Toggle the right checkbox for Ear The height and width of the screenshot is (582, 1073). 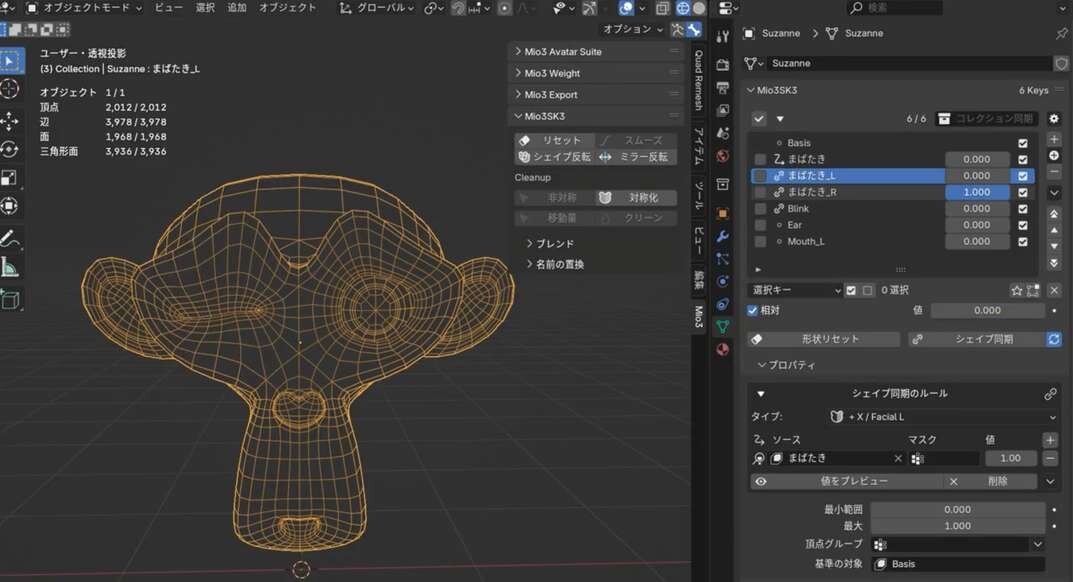(1022, 225)
